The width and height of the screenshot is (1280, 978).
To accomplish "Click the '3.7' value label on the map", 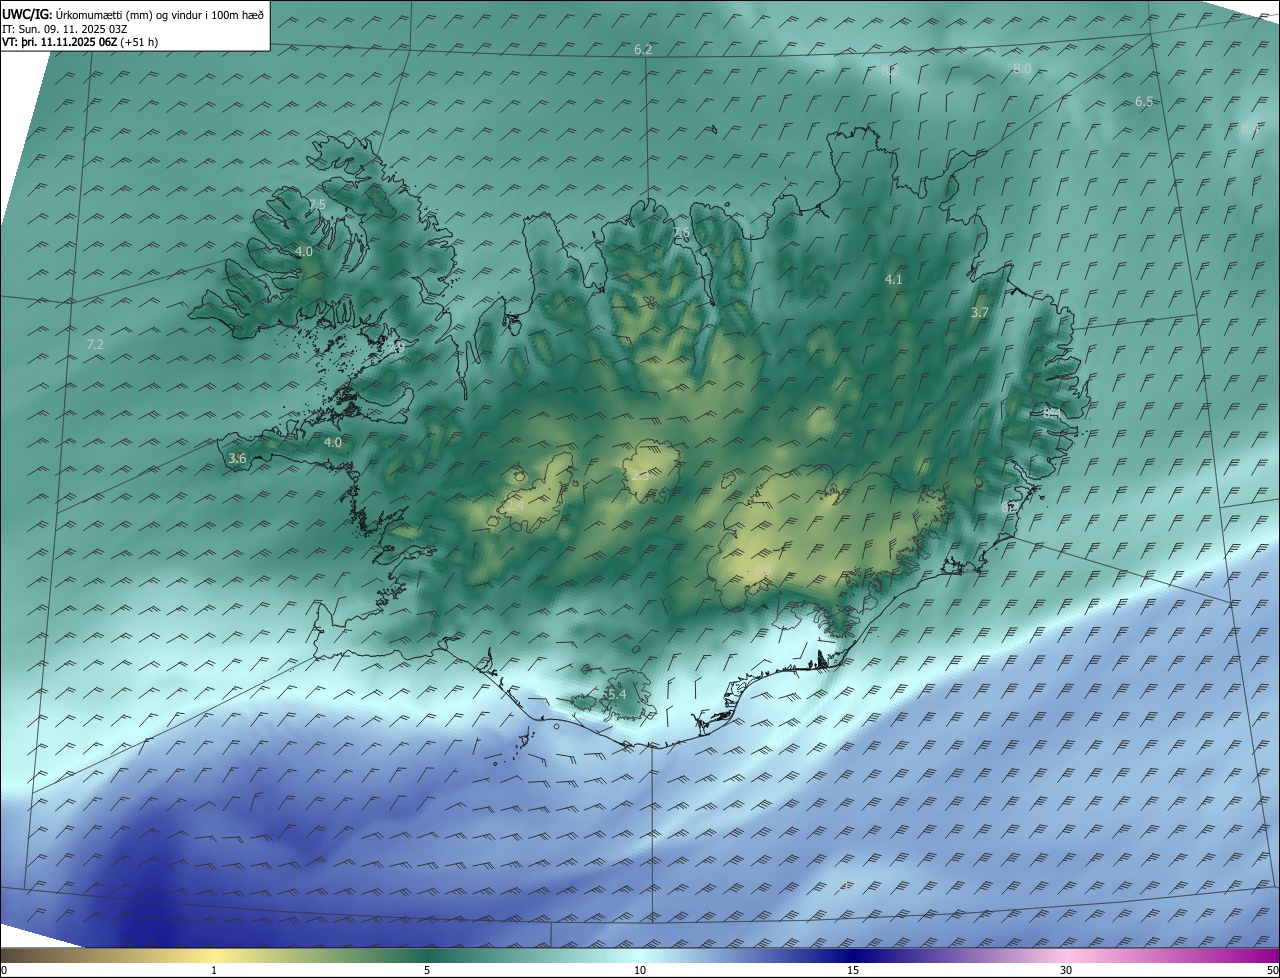I will click(980, 313).
